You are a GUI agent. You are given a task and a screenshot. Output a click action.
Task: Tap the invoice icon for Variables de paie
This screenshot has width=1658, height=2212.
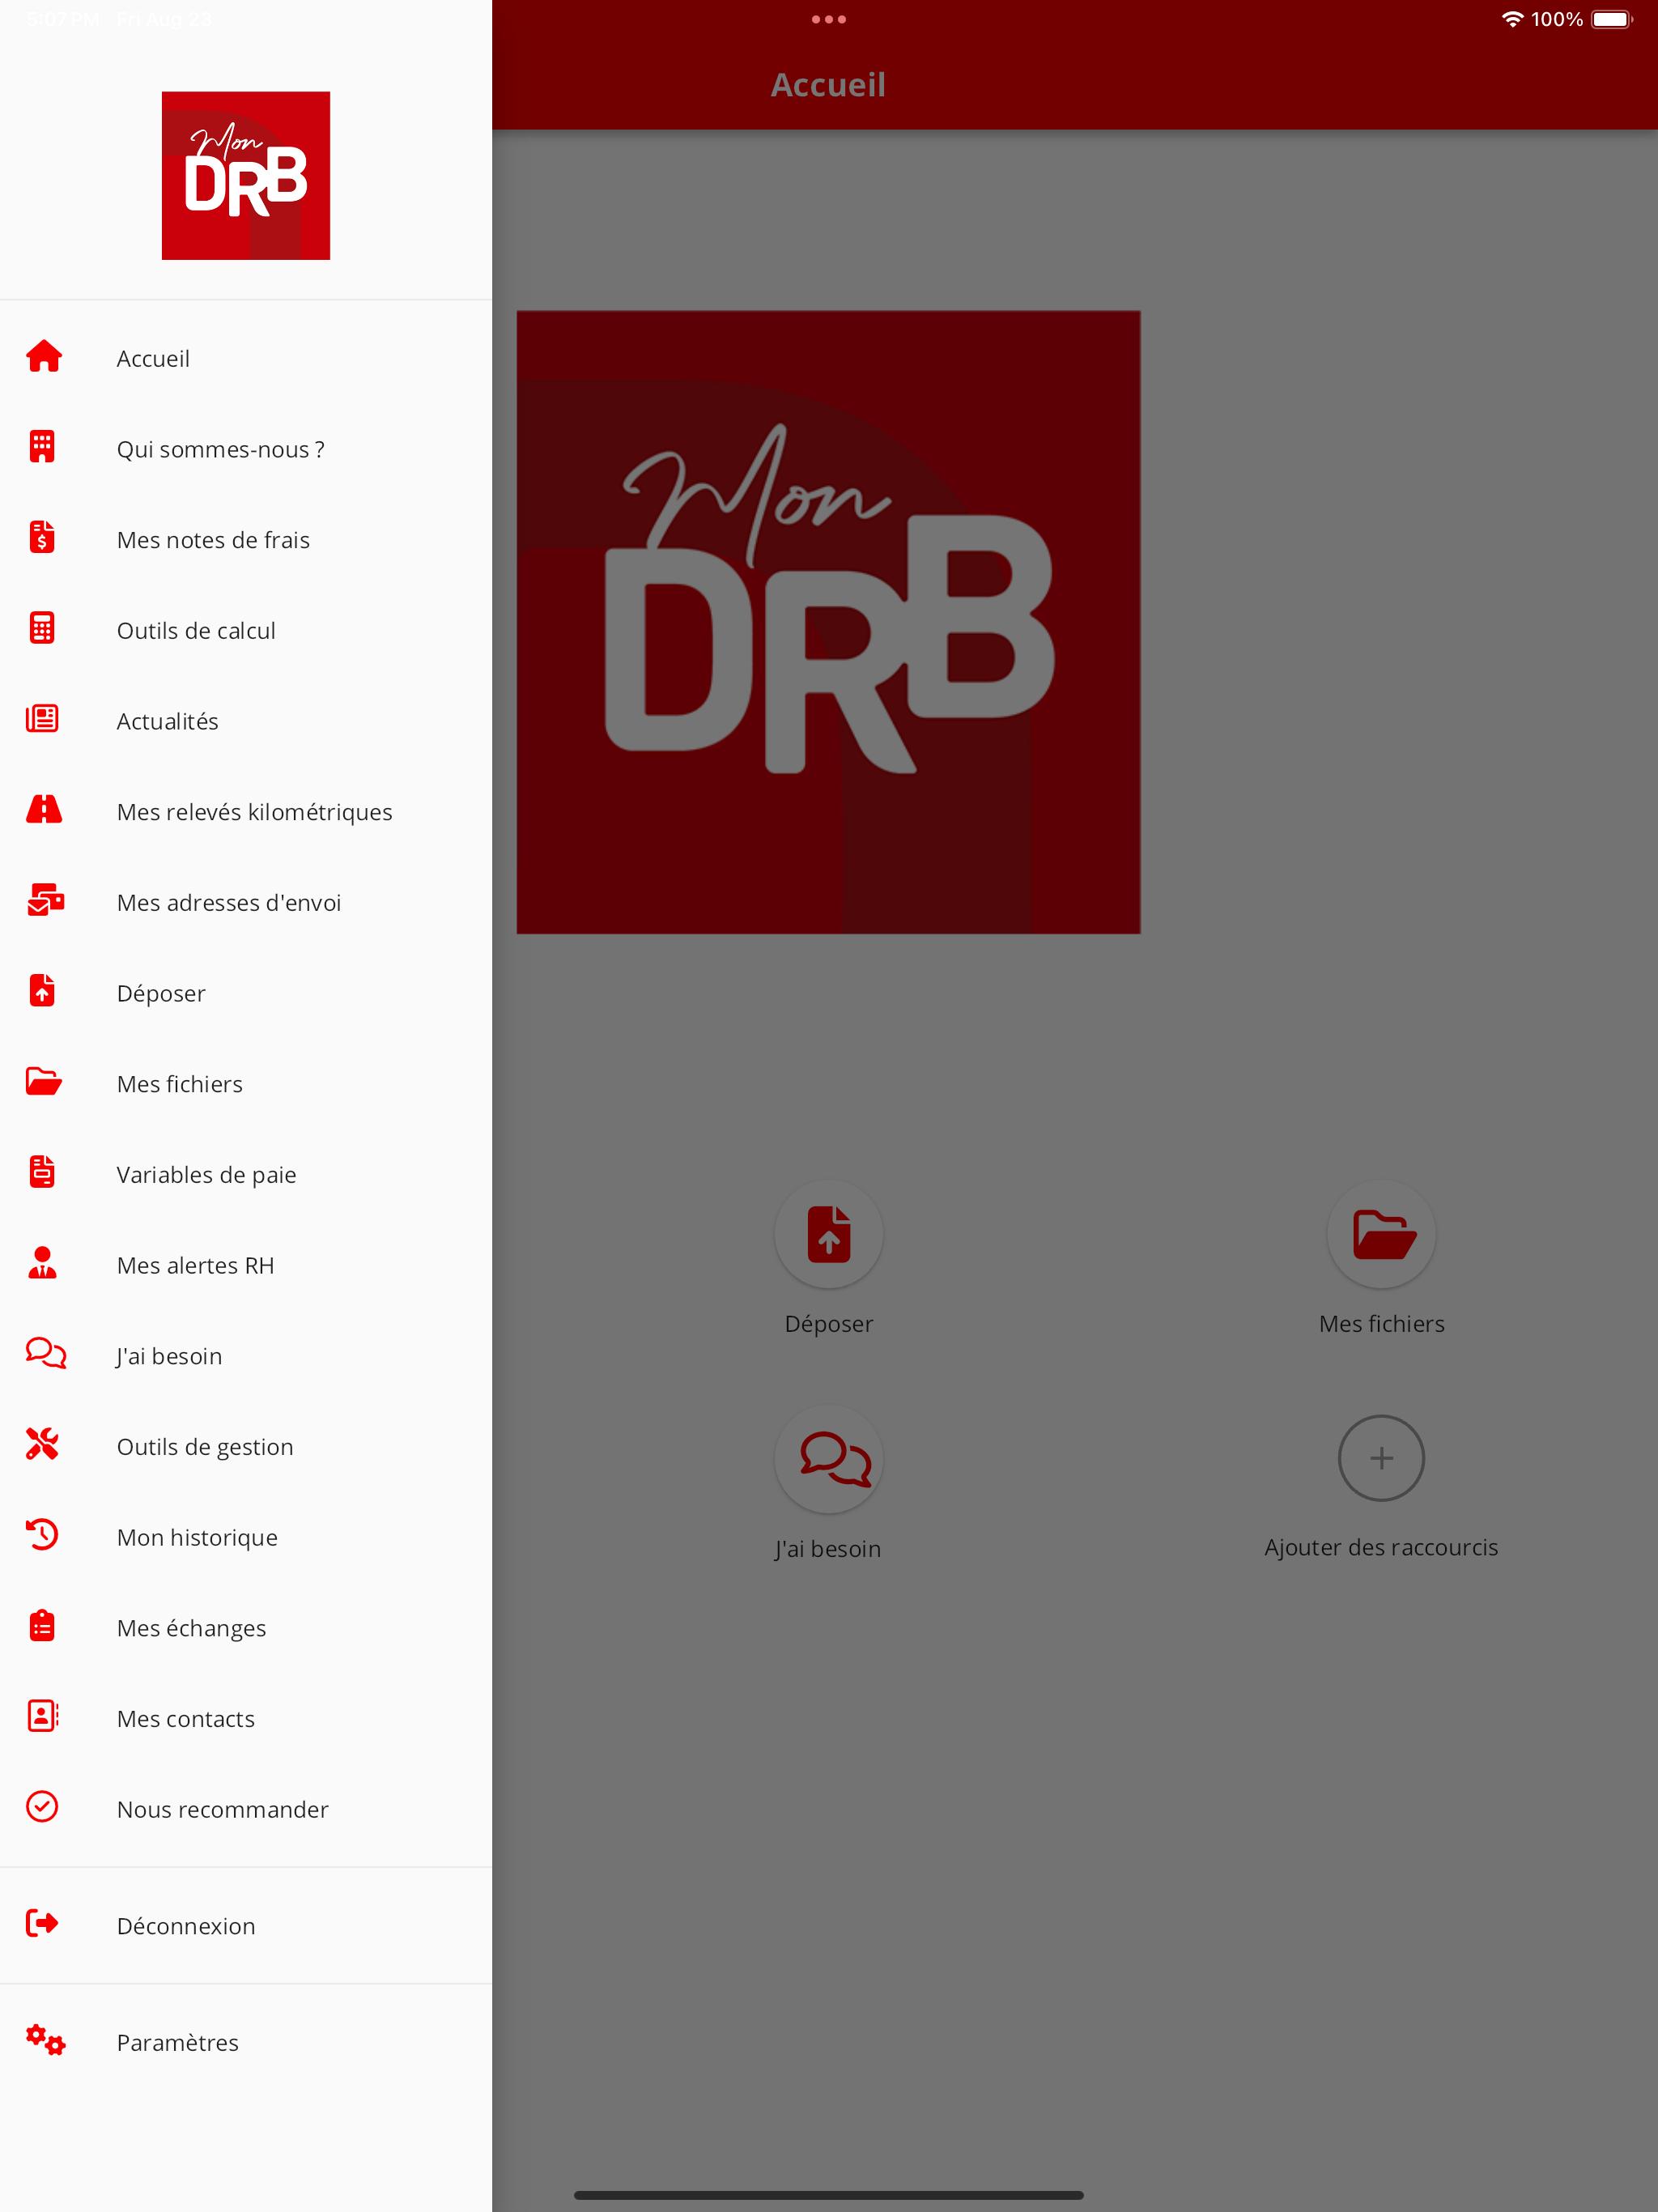42,1172
